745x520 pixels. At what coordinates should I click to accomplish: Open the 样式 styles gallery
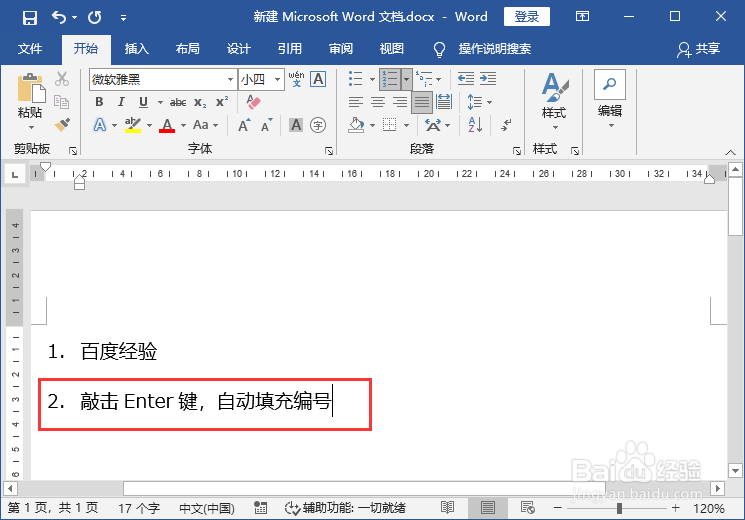[554, 102]
